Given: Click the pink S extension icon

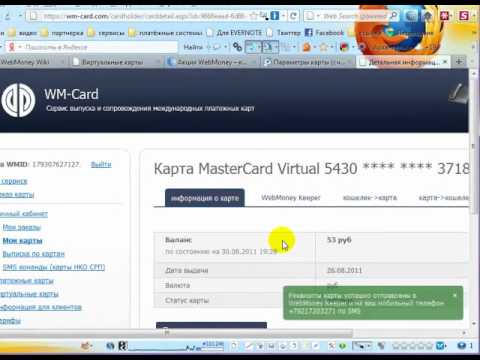Looking at the screenshot, I should [464, 15].
